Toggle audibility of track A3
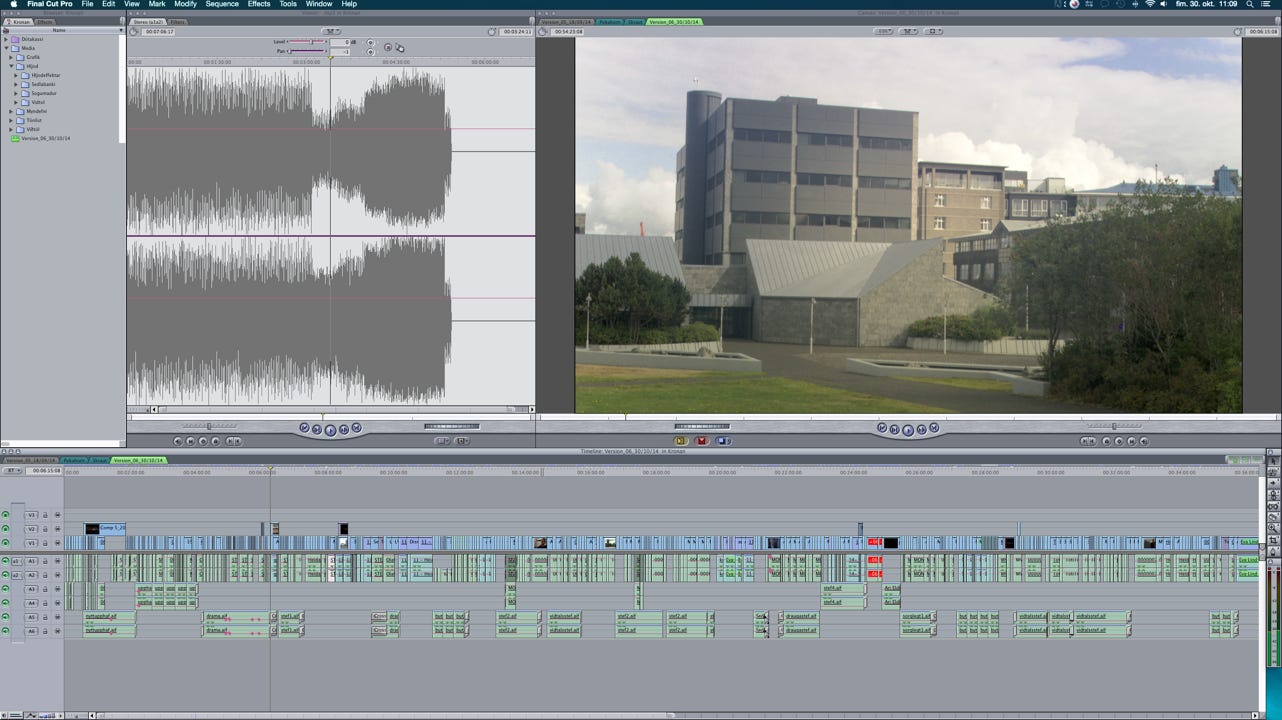The height and width of the screenshot is (720, 1282). (5, 589)
